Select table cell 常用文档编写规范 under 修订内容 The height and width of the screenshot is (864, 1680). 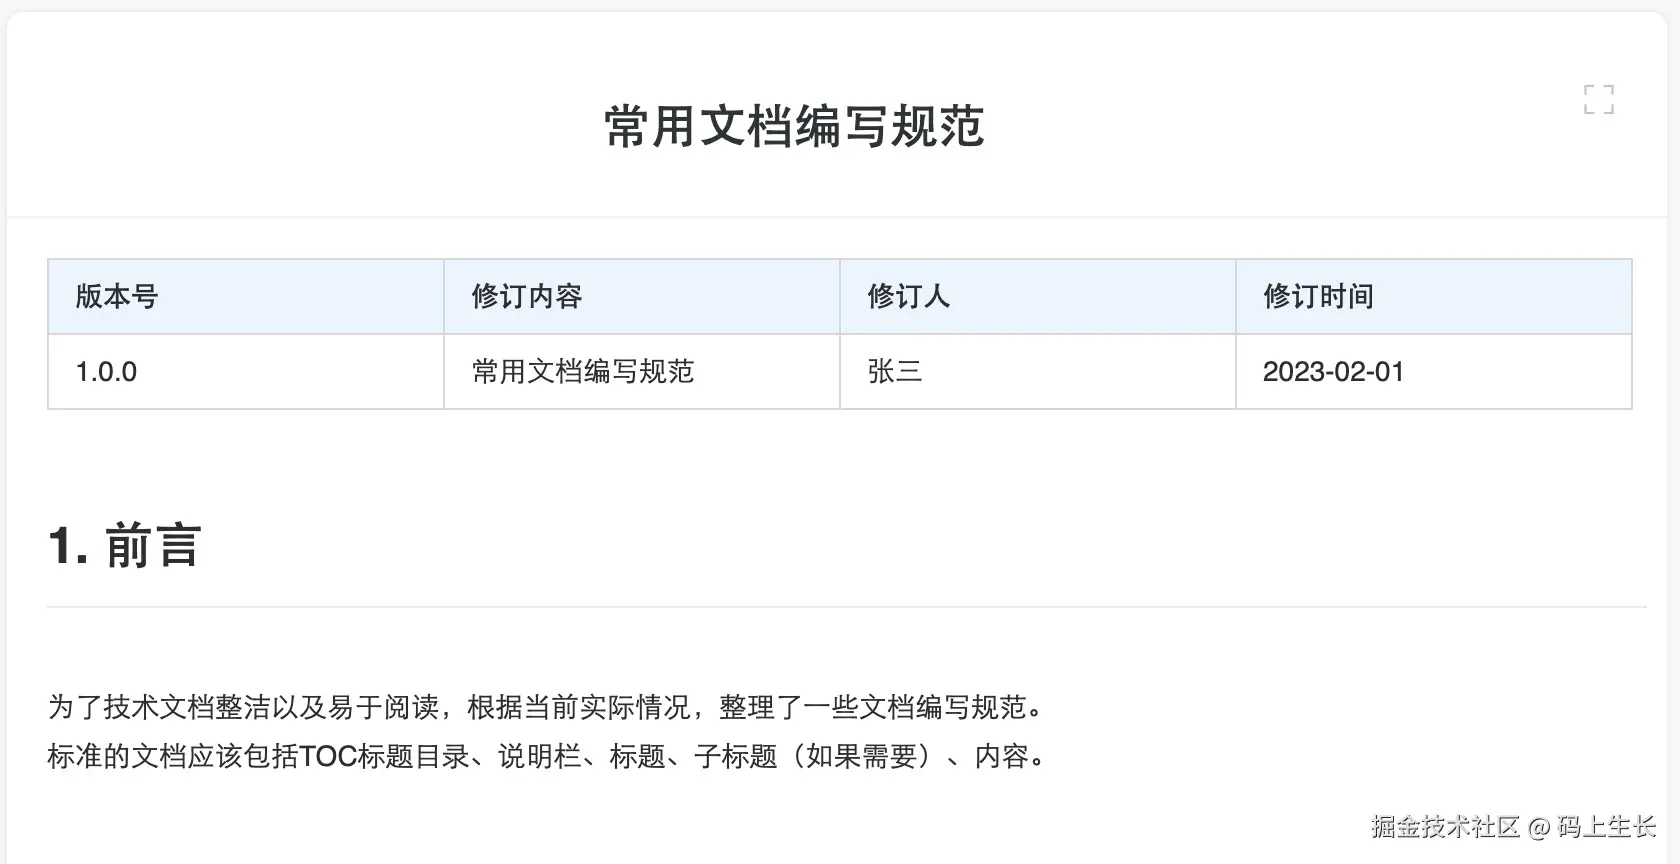pos(583,372)
